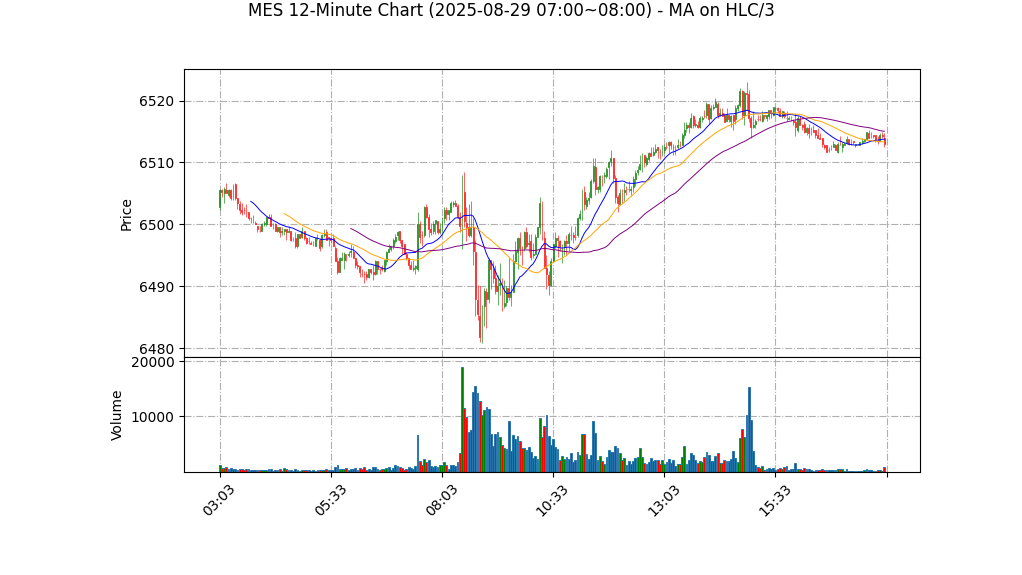
Task: Click the tallest green volume bar after 08:03
Action: (x=462, y=420)
